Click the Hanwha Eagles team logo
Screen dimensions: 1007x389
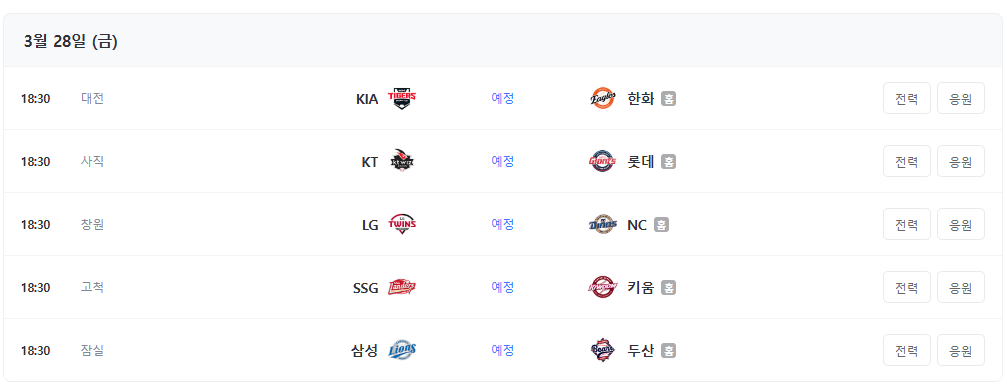602,98
